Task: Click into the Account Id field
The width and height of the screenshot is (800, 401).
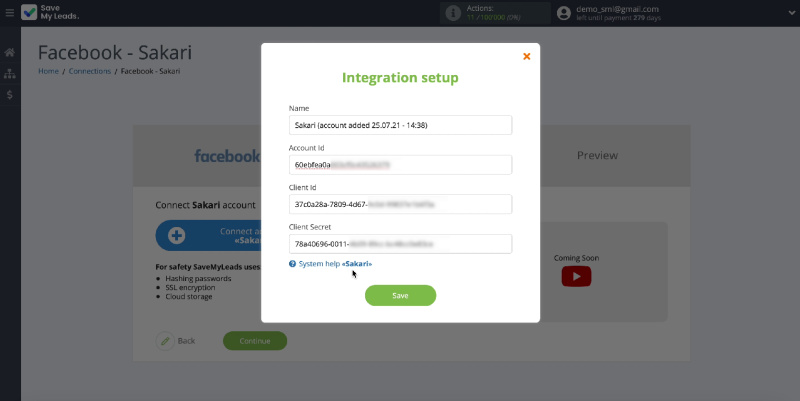Action: coord(400,164)
